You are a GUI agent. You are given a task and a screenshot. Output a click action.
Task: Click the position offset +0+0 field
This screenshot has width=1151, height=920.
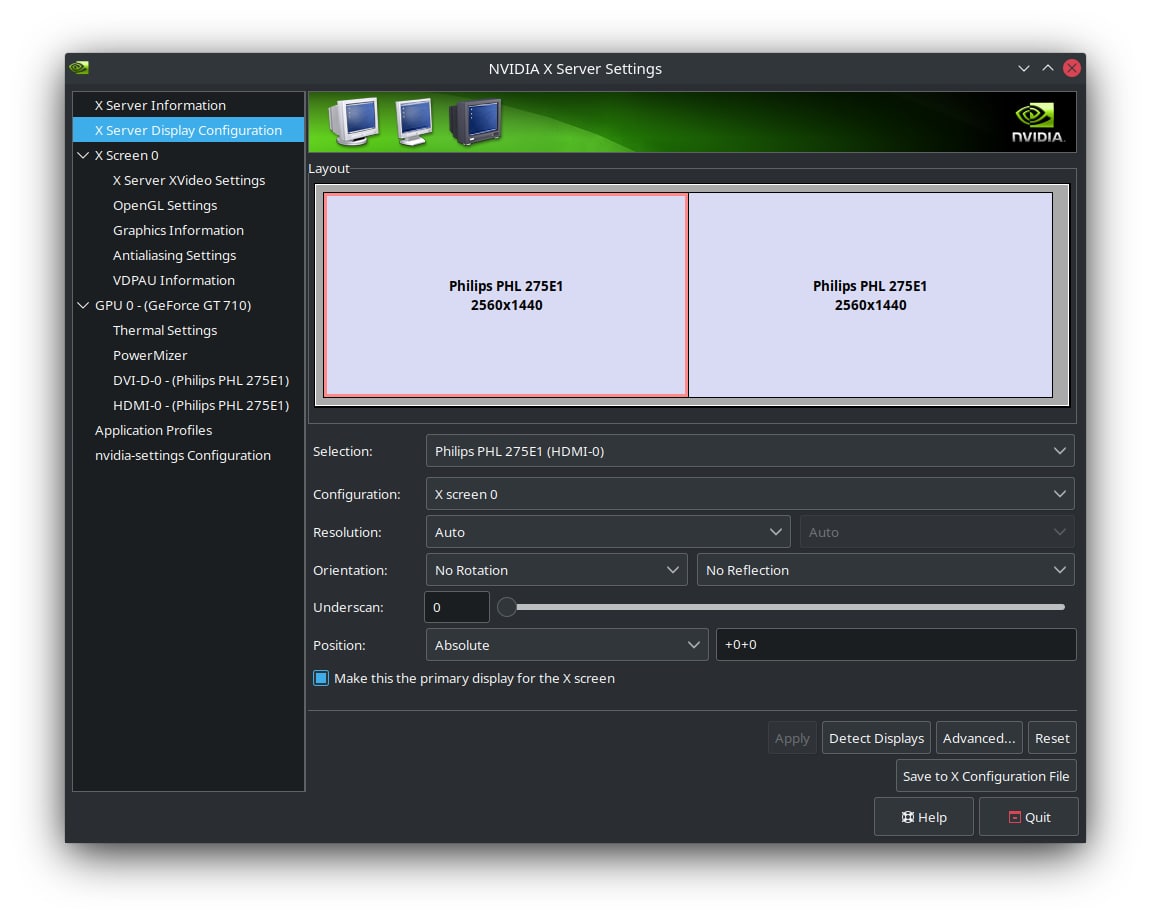click(x=896, y=645)
